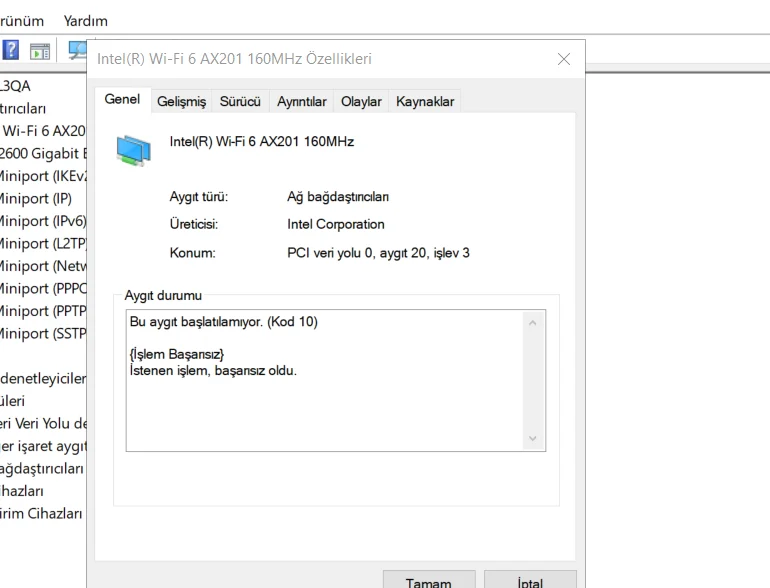
Task: Click the monitor scan hardware toolbar icon
Action: (x=77, y=50)
